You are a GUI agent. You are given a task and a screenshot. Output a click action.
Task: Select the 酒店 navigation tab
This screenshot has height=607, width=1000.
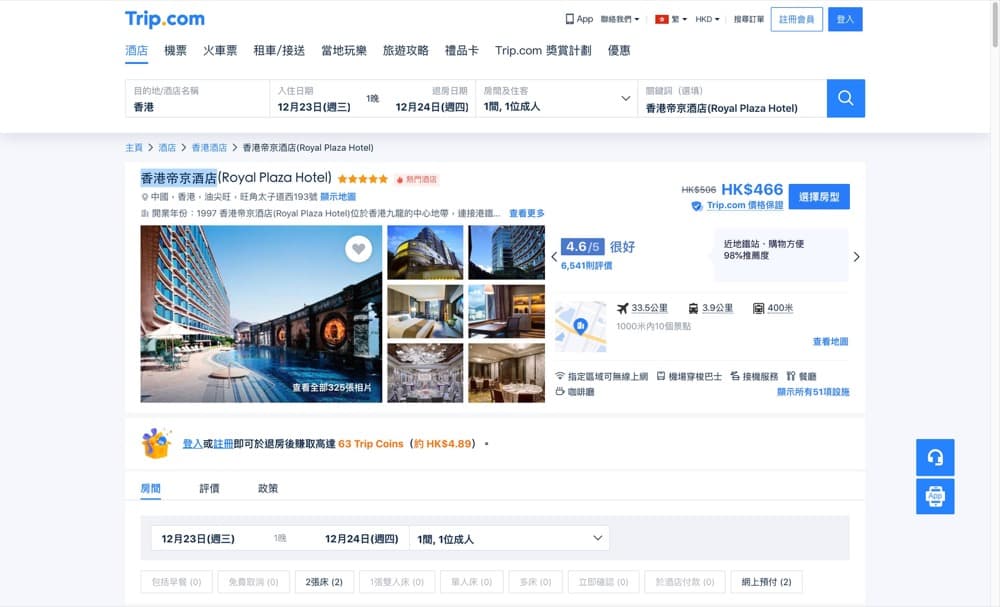point(136,50)
